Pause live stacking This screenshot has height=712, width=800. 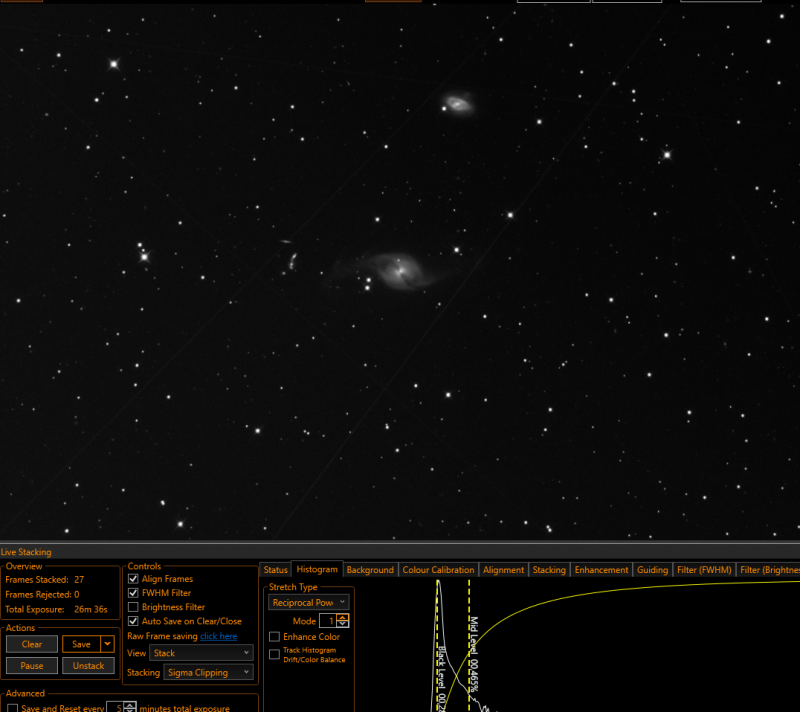pos(32,665)
